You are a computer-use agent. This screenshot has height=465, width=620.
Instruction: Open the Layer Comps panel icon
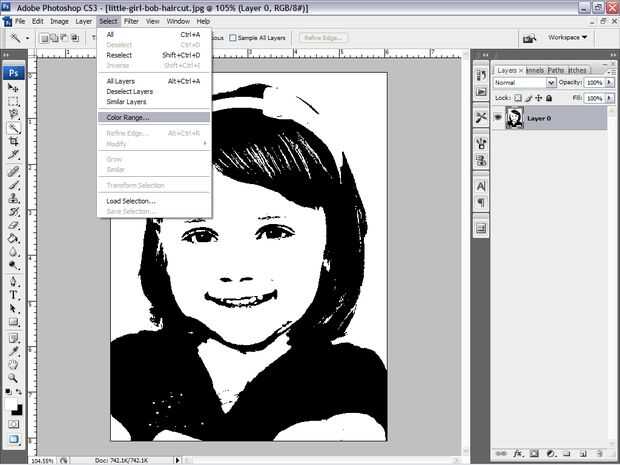click(481, 228)
